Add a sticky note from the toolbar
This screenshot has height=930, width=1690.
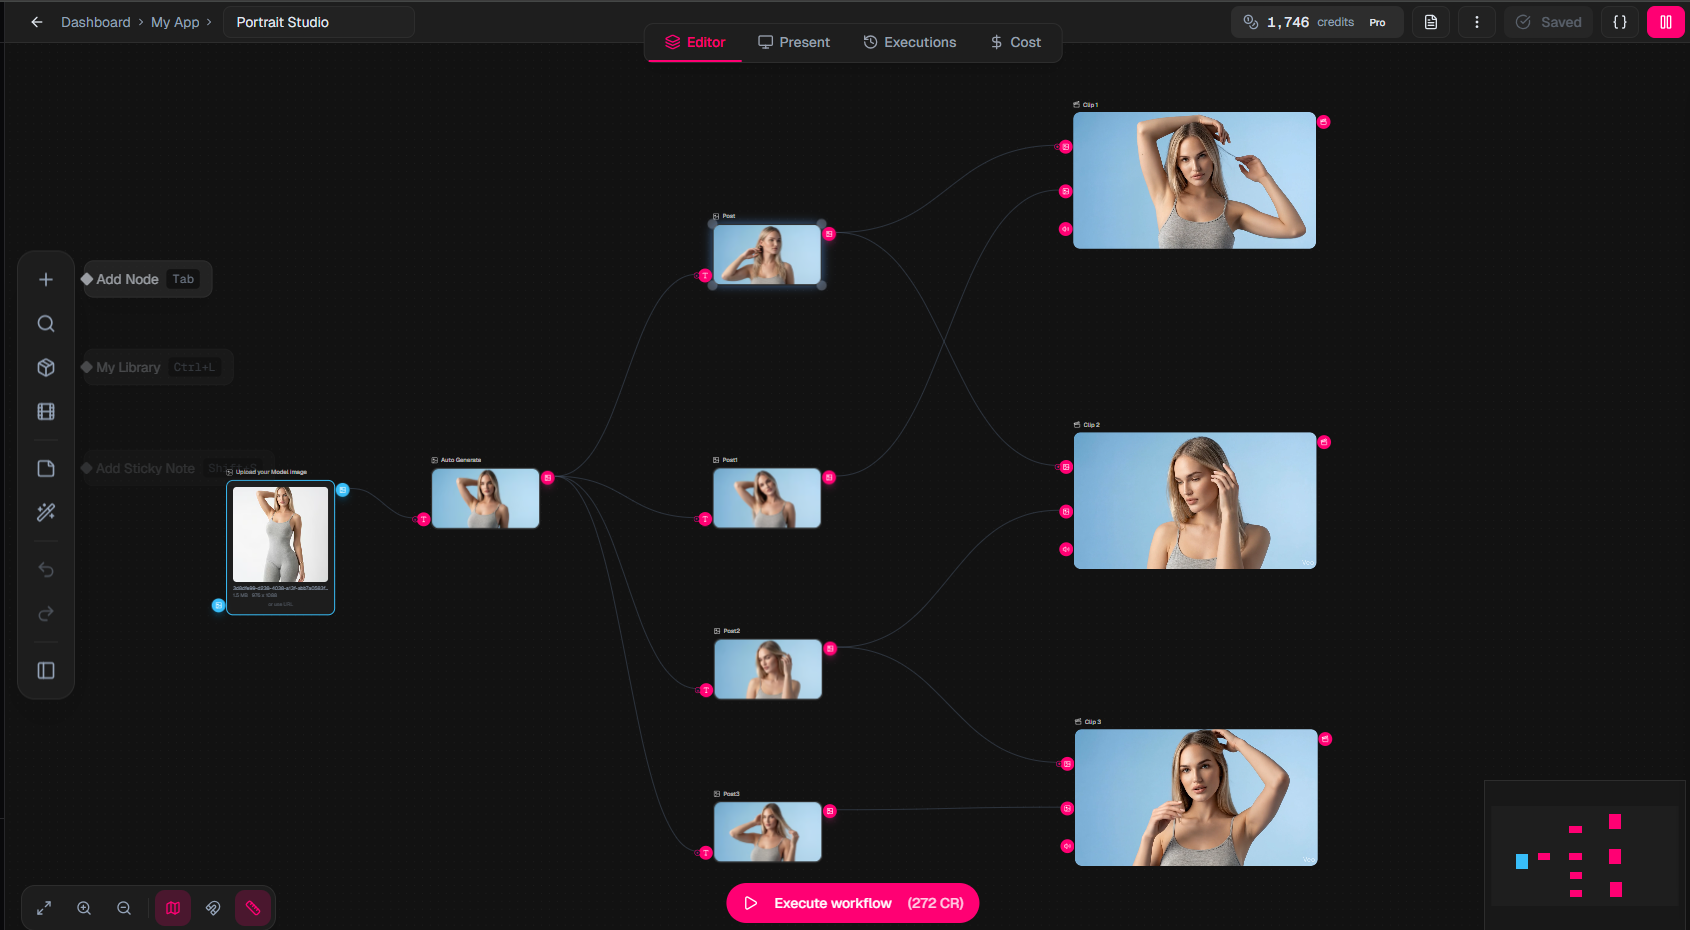pos(46,469)
